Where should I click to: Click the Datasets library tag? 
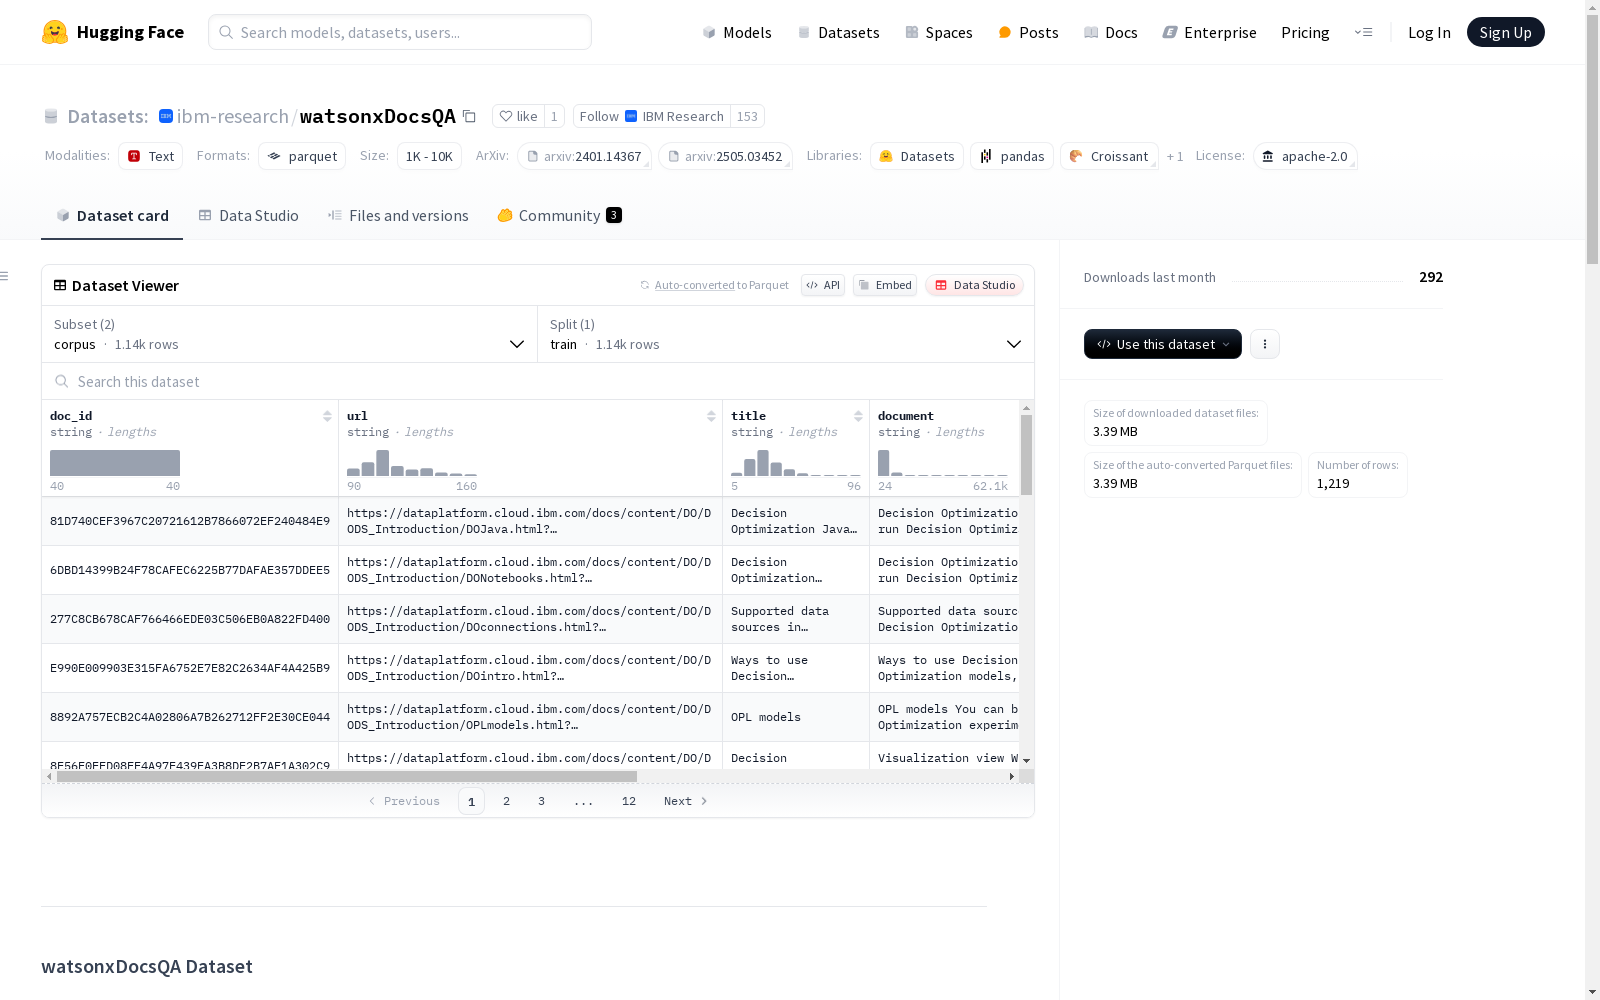[x=917, y=156]
